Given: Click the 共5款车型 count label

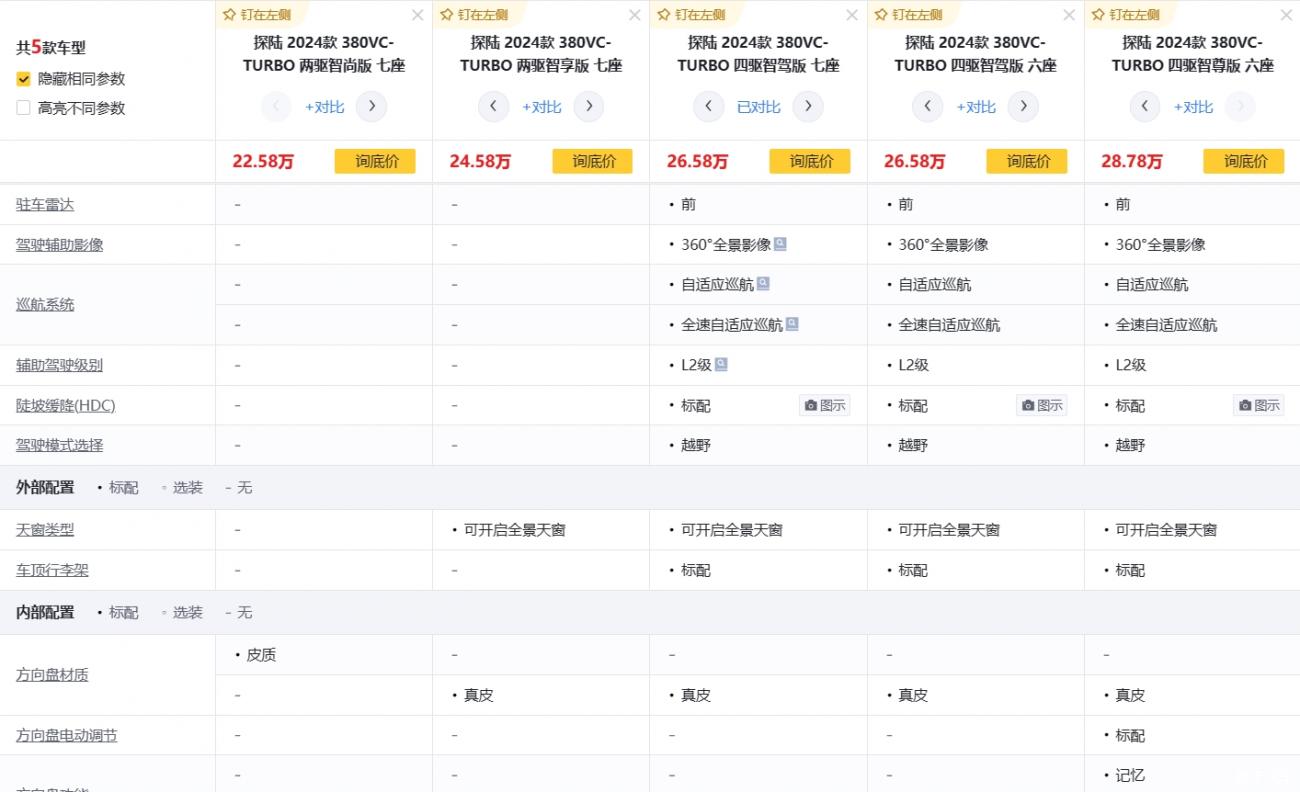Looking at the screenshot, I should pyautogui.click(x=51, y=47).
